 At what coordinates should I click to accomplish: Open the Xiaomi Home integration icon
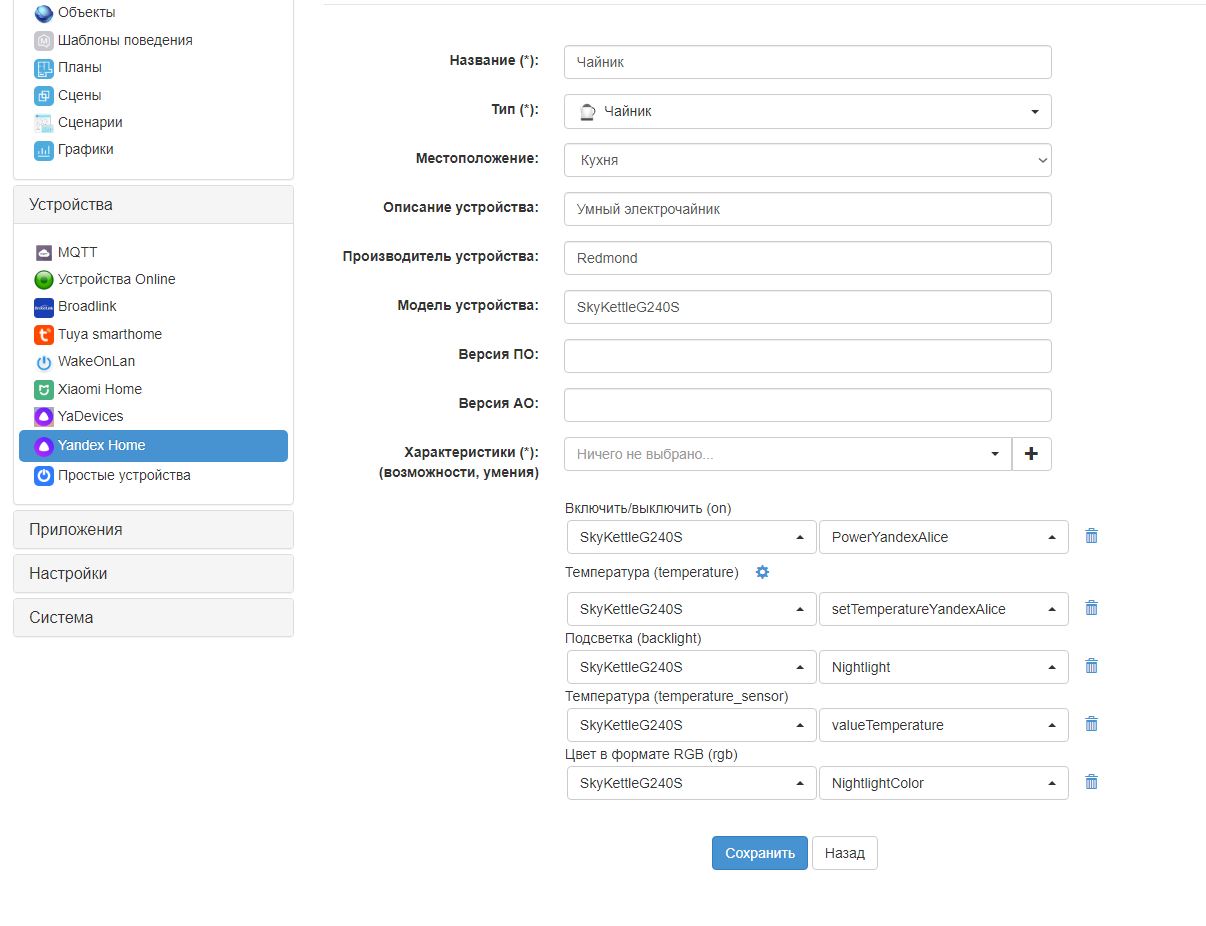(x=43, y=389)
